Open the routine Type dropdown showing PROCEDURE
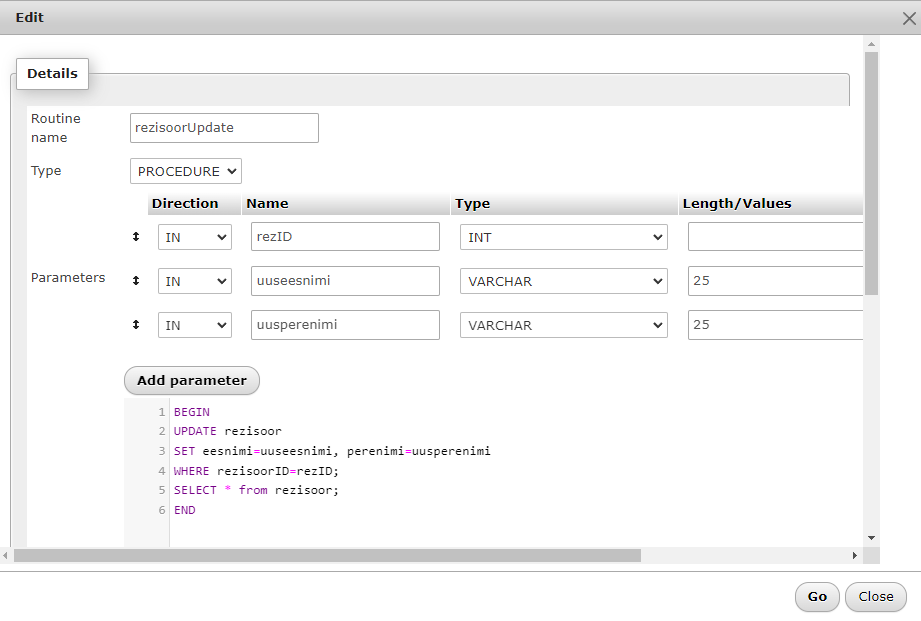 pos(186,171)
